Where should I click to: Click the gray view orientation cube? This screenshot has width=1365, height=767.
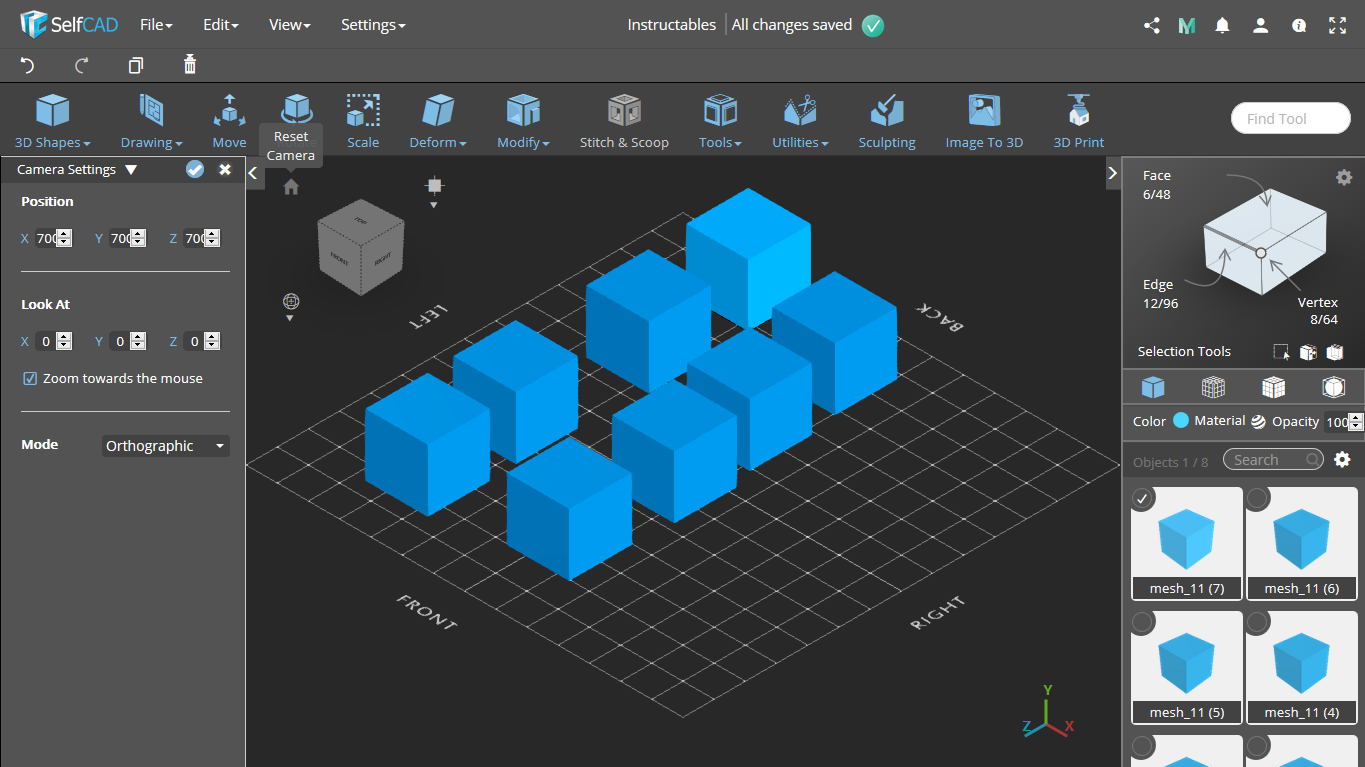pos(361,246)
